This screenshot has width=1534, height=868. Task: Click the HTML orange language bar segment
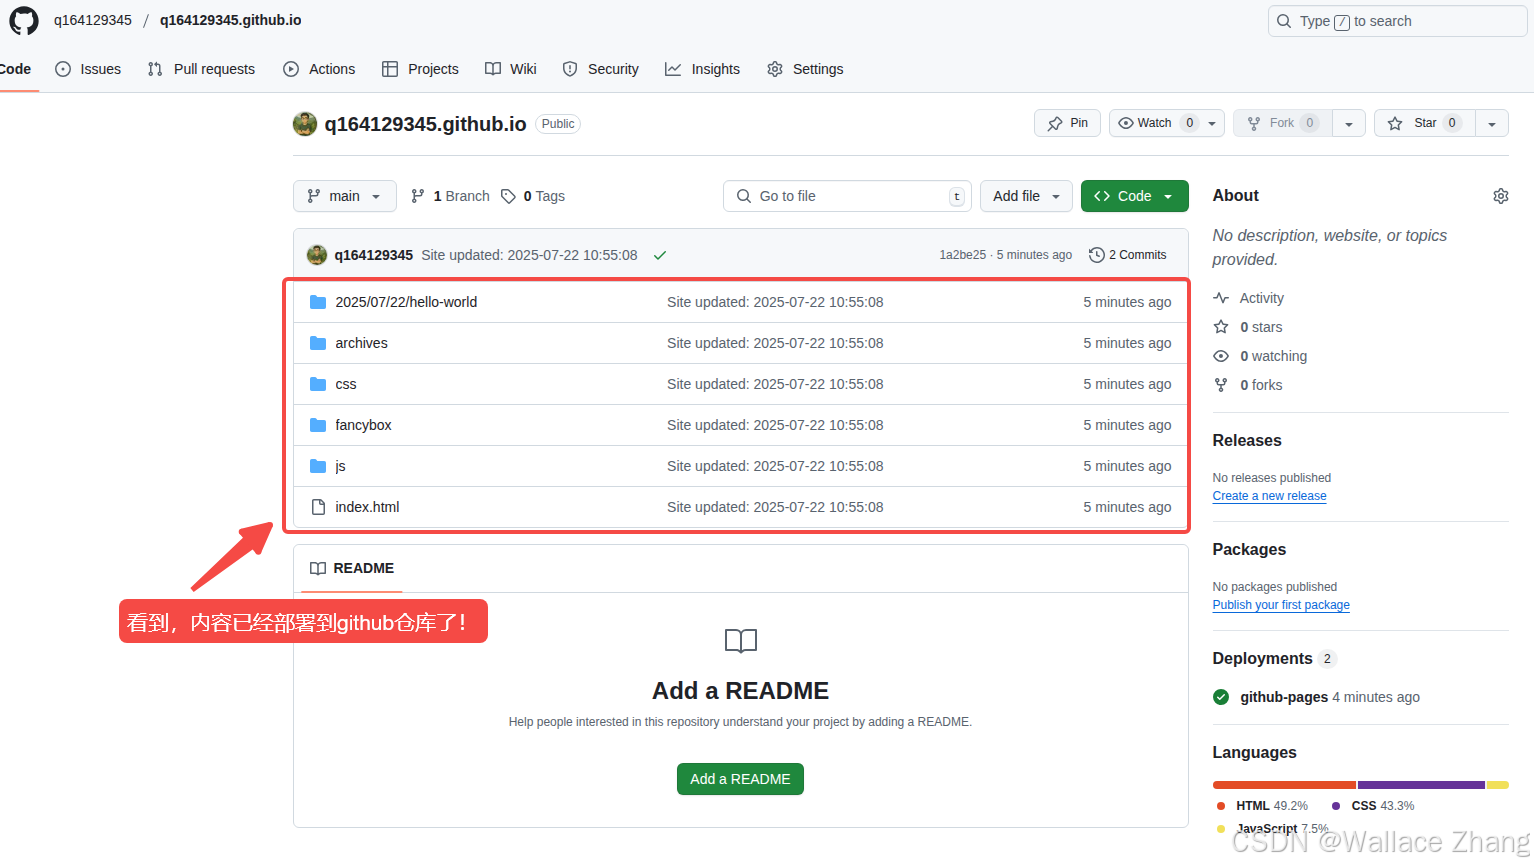1284,785
